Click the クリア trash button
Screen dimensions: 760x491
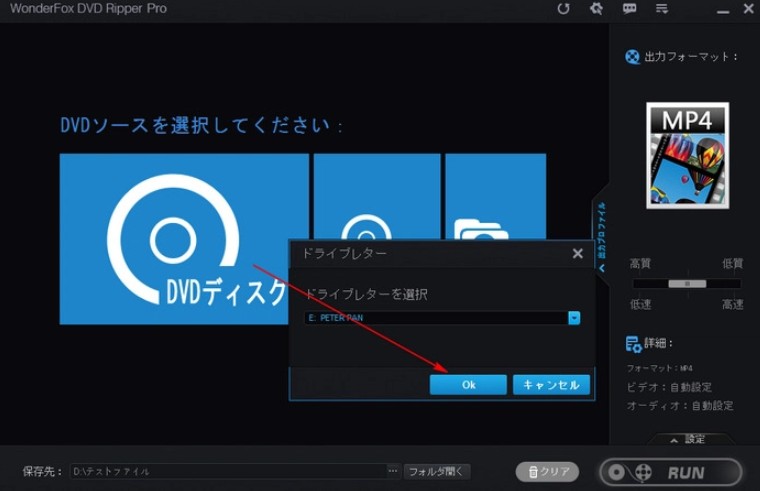[547, 472]
